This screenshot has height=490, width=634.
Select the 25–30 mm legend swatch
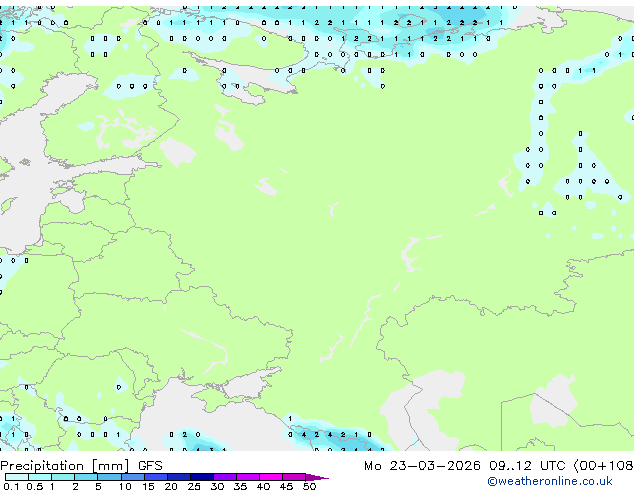click(x=202, y=477)
